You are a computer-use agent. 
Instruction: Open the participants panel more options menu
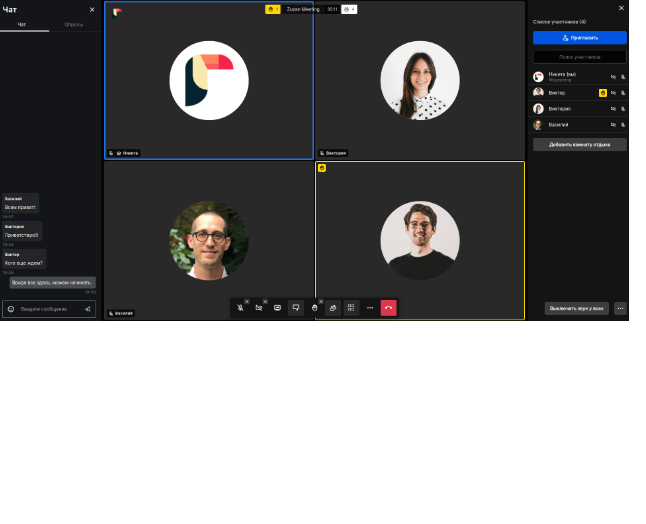point(620,308)
